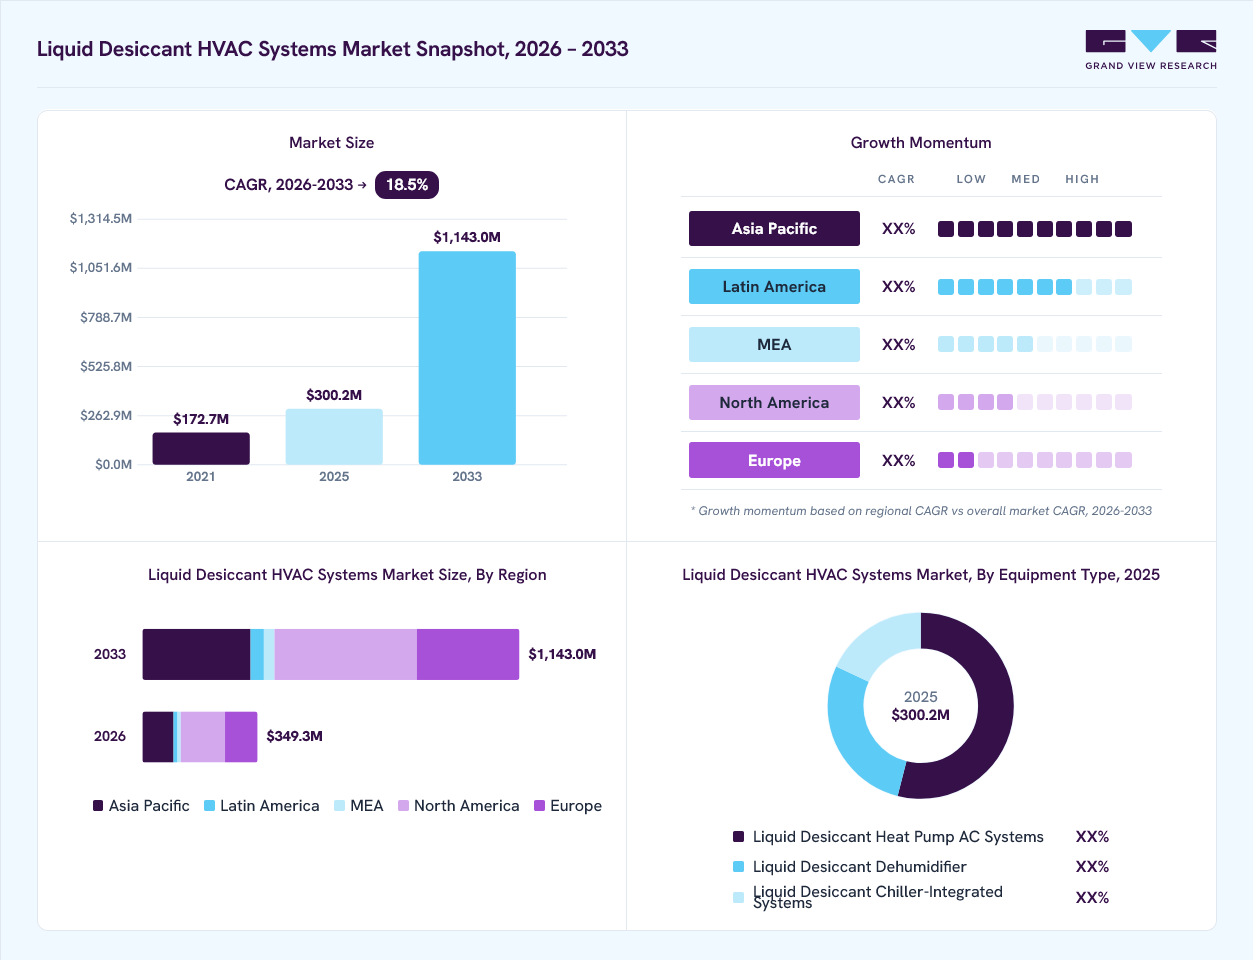Click Liquid Desiccant Dehumidifier legend swatch
This screenshot has width=1253, height=960.
coord(738,867)
